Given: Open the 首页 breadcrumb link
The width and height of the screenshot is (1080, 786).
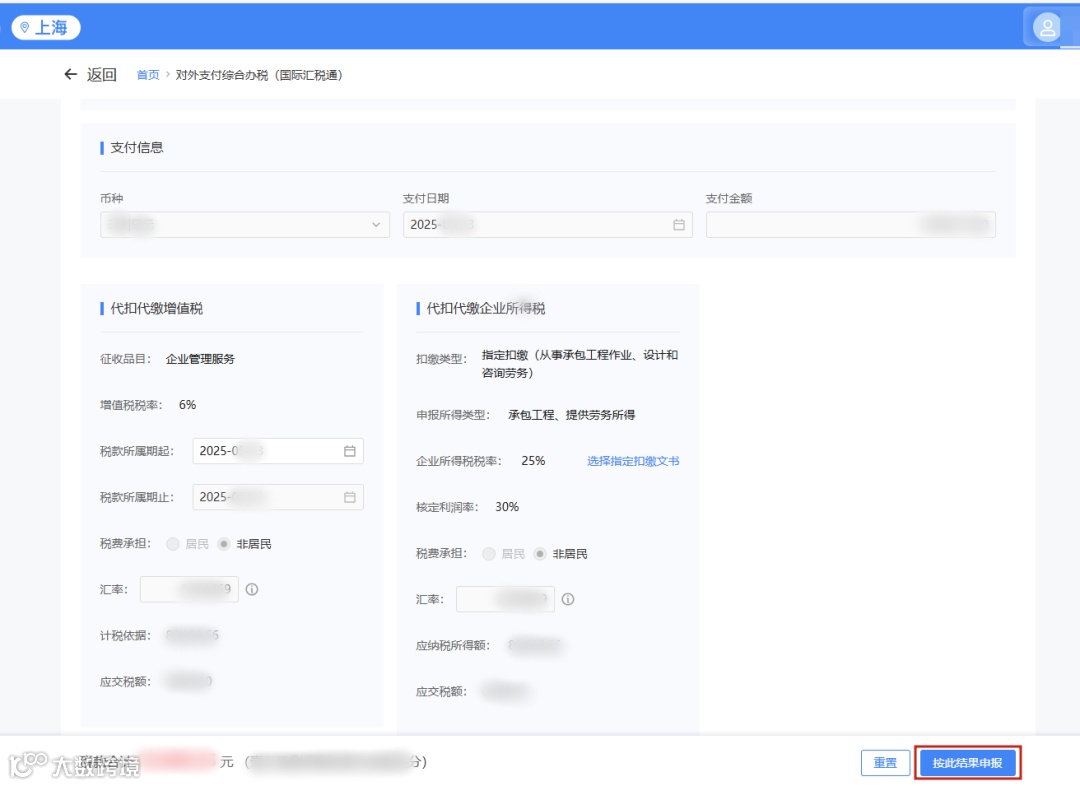Looking at the screenshot, I should pos(148,75).
